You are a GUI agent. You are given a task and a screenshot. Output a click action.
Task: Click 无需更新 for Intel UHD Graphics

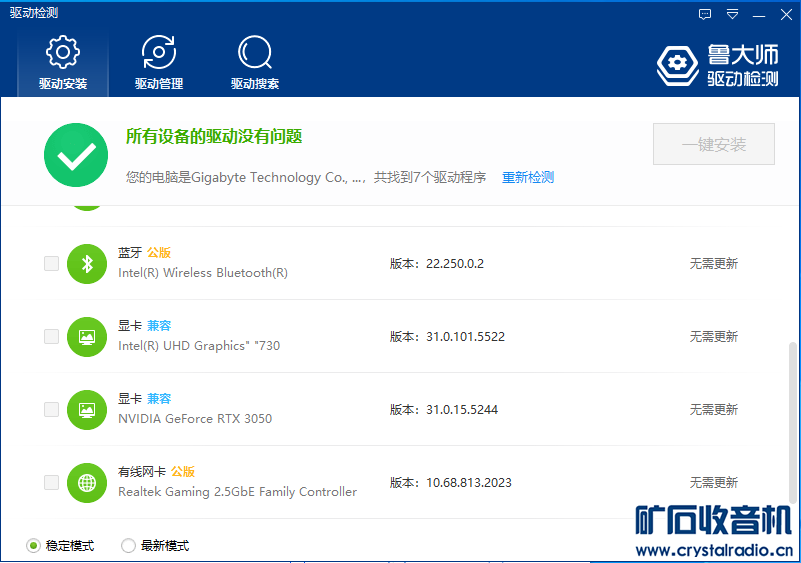(x=714, y=337)
